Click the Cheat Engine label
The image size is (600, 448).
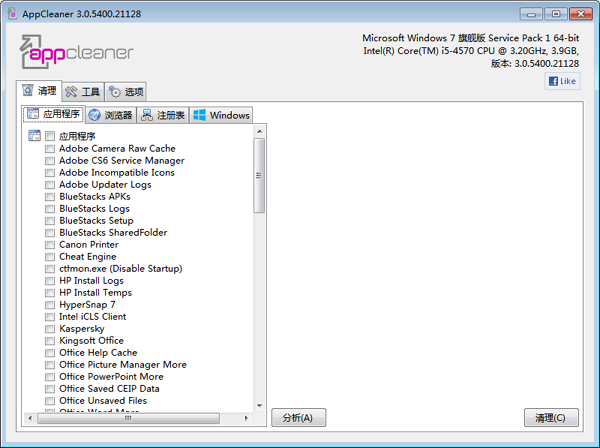(x=88, y=257)
